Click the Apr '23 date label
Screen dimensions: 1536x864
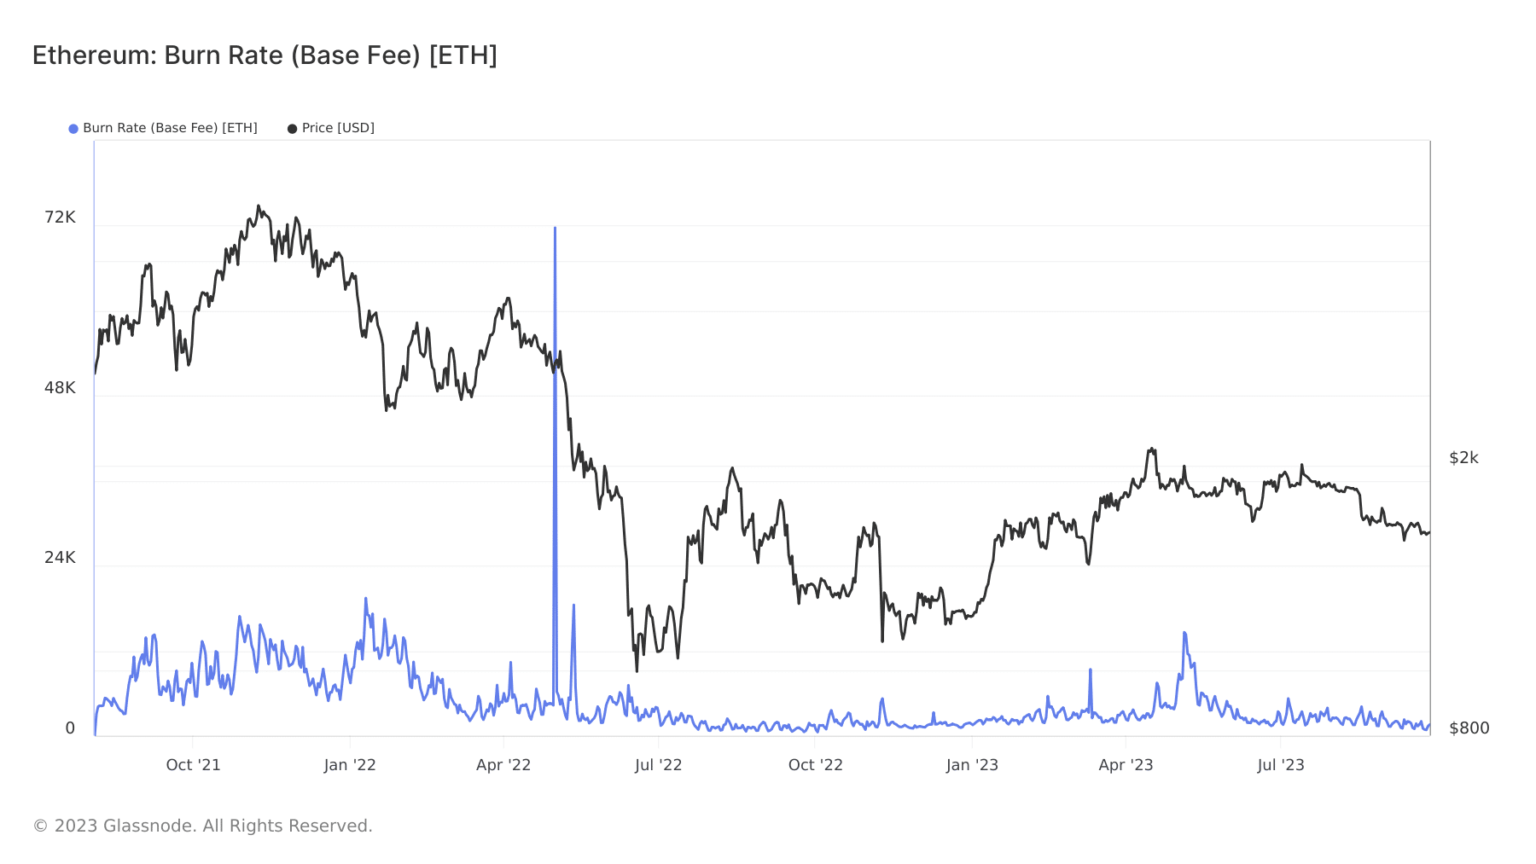pyautogui.click(x=1125, y=765)
